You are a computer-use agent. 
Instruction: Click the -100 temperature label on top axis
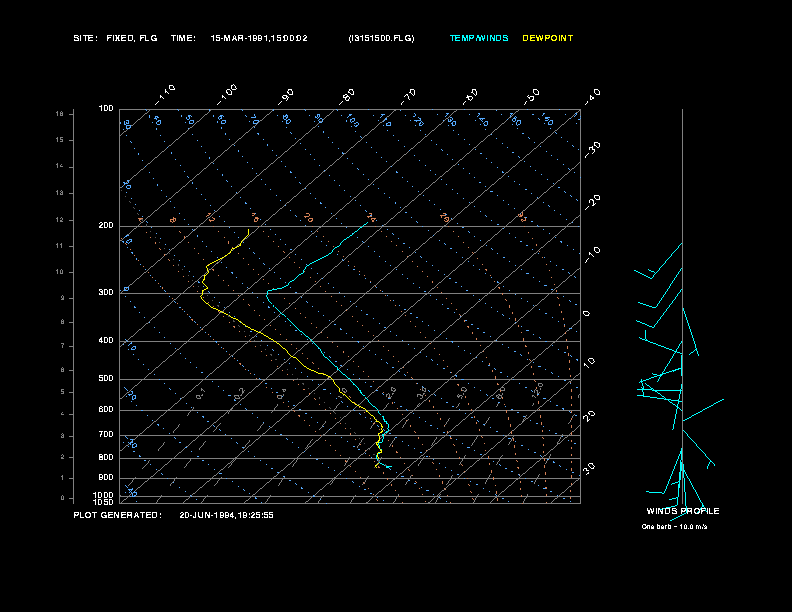coord(226,94)
